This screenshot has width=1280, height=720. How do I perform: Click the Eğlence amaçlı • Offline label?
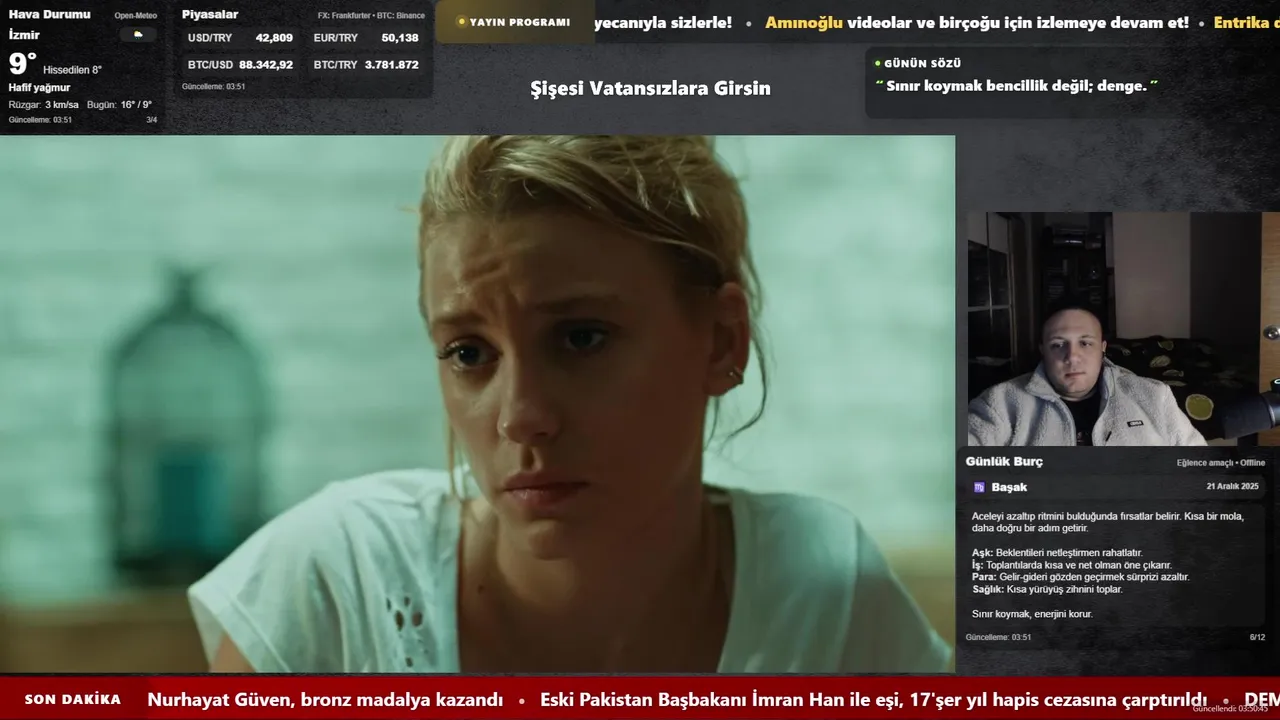tap(1221, 463)
